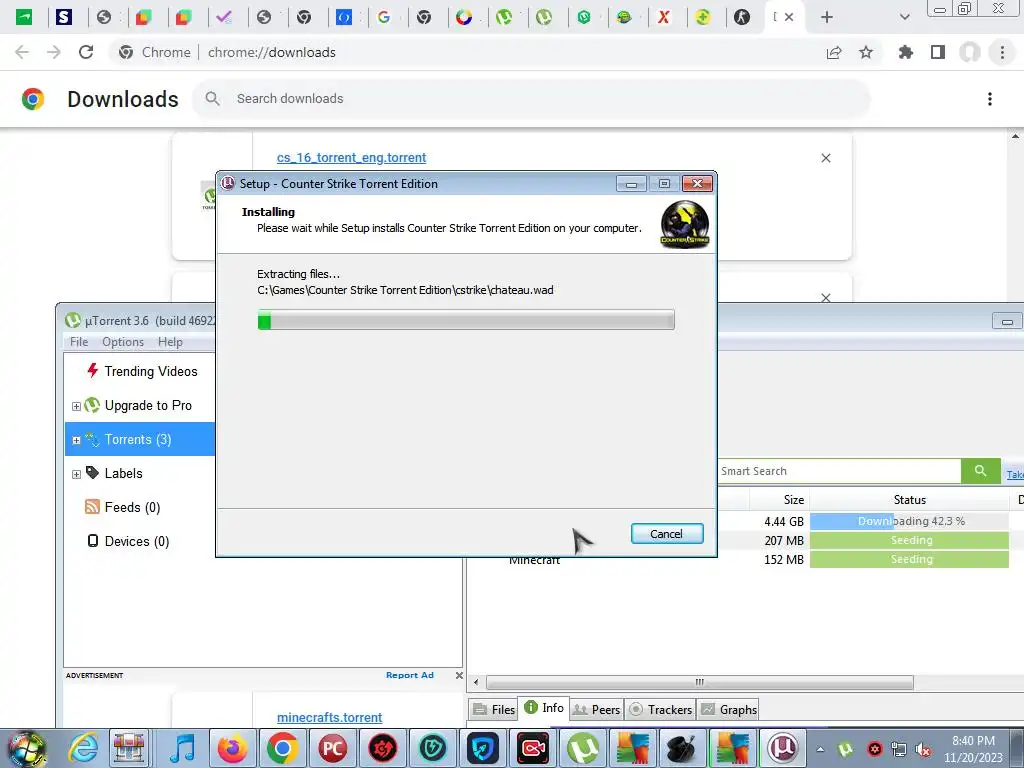Expand the Upgrade to Pro tree node
This screenshot has width=1024, height=768.
76,406
